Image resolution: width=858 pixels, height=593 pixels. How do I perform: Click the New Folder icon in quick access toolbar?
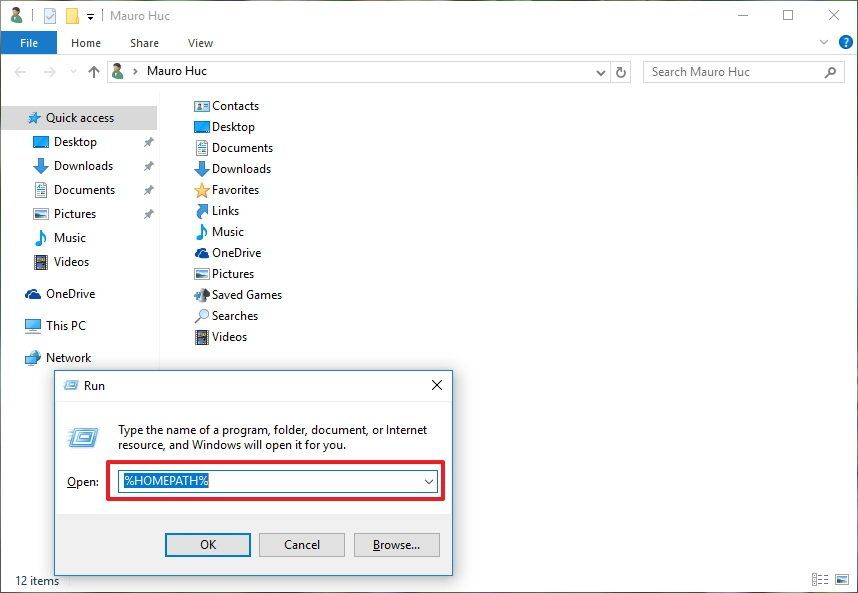tap(70, 15)
